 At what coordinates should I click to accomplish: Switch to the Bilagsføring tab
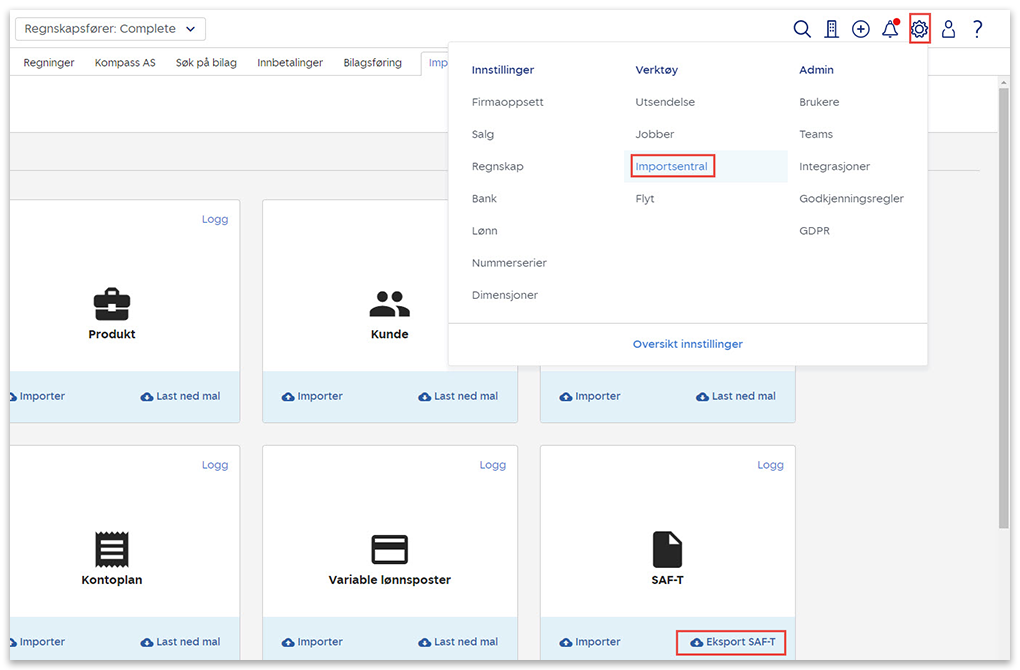click(x=372, y=63)
